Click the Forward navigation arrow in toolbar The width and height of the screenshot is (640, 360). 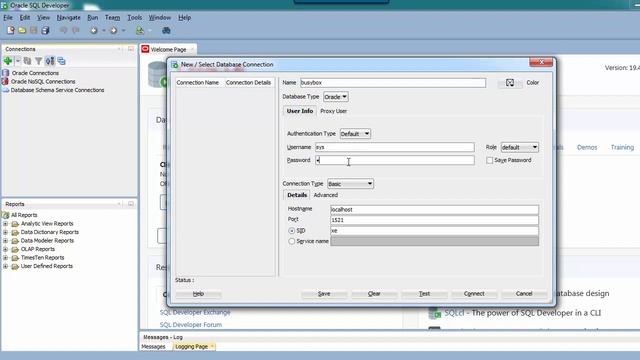coord(113,31)
